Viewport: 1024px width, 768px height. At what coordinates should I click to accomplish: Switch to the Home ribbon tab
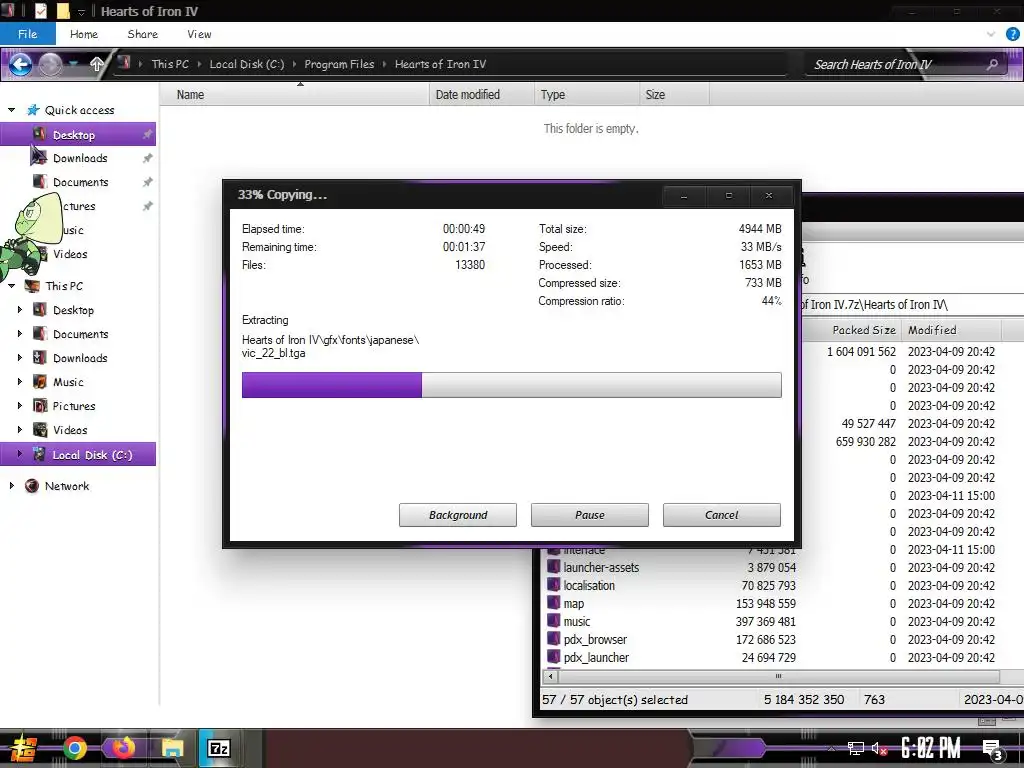(84, 34)
